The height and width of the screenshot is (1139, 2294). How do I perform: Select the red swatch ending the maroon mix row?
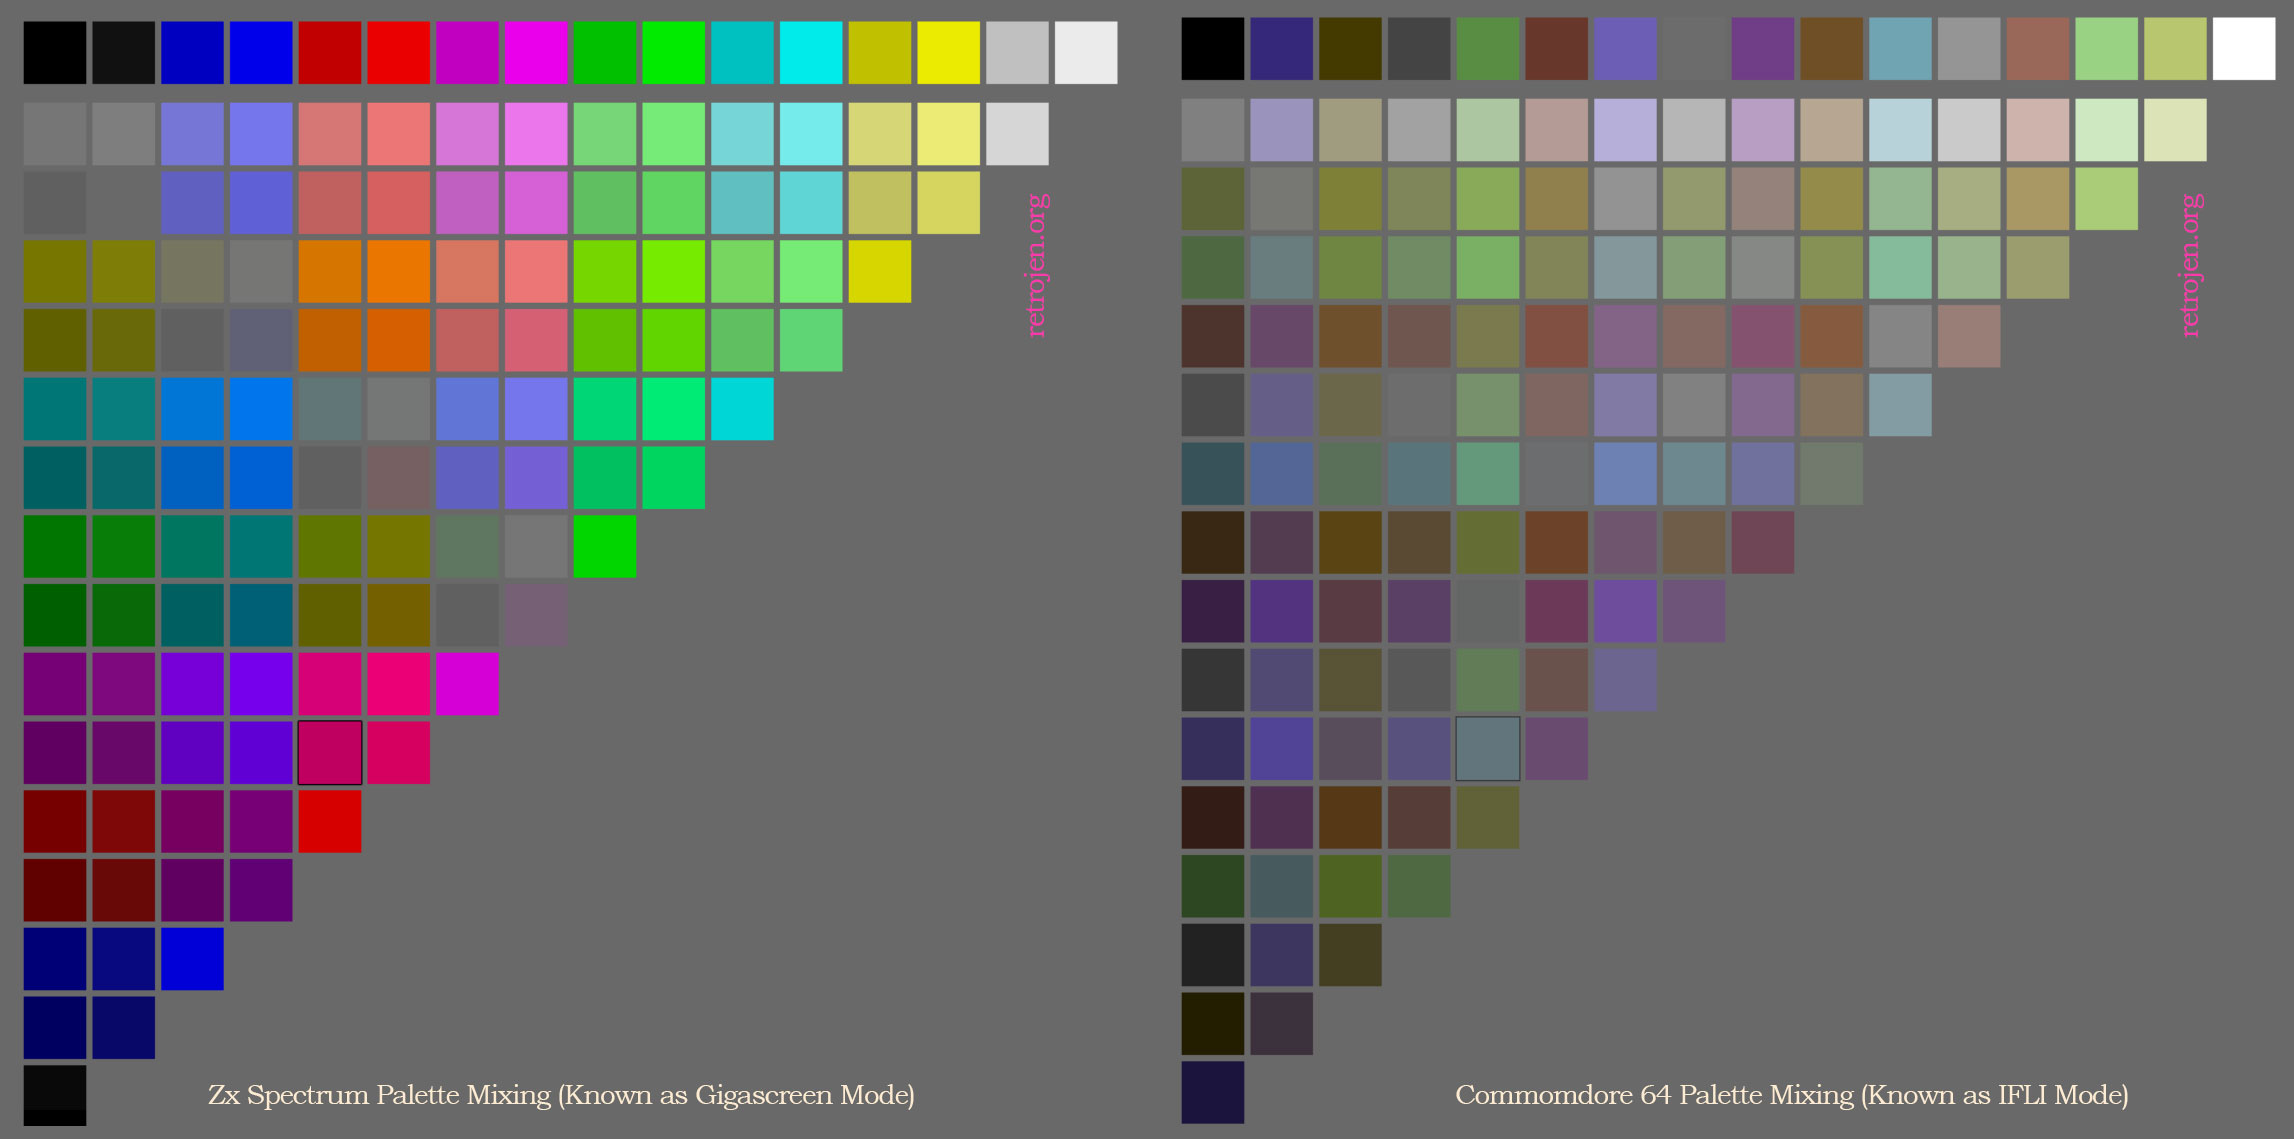pyautogui.click(x=330, y=822)
